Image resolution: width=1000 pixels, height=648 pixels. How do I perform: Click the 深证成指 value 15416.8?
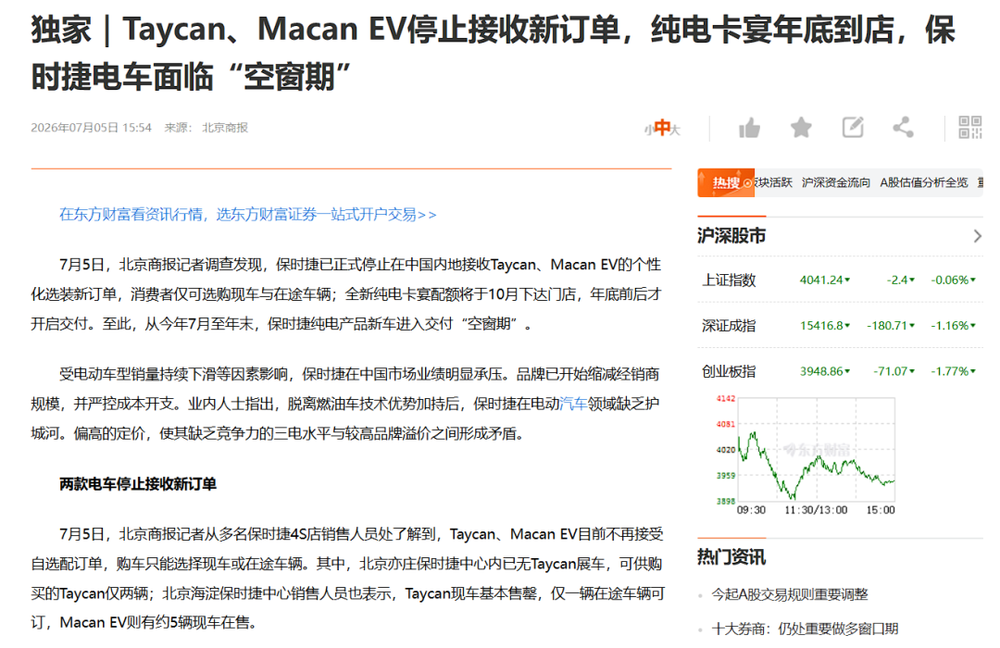(825, 326)
